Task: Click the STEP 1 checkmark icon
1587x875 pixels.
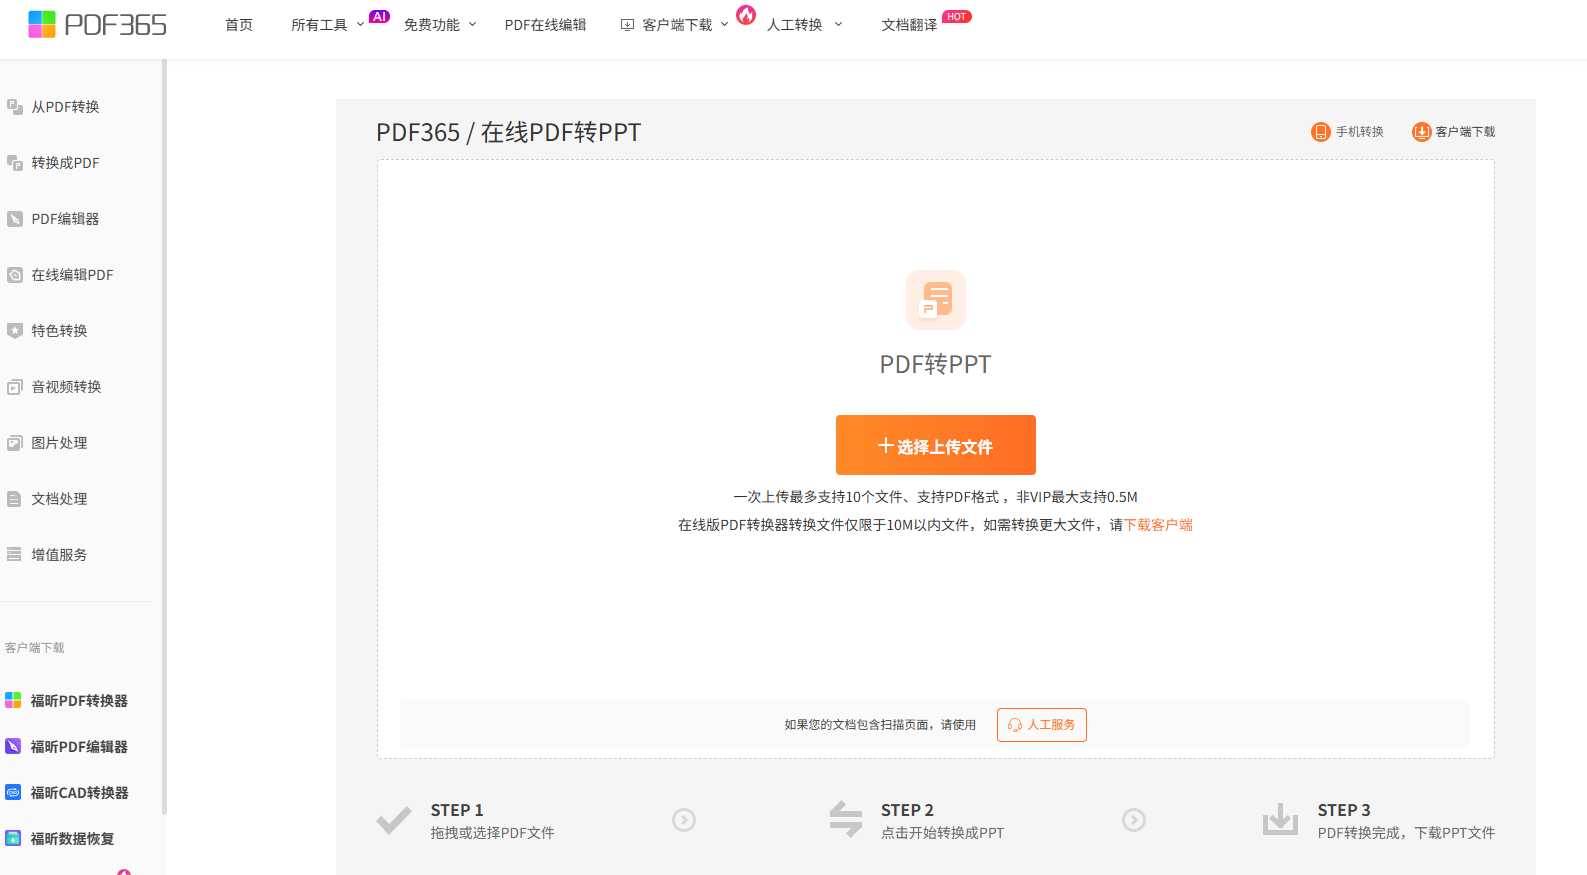Action: (394, 820)
